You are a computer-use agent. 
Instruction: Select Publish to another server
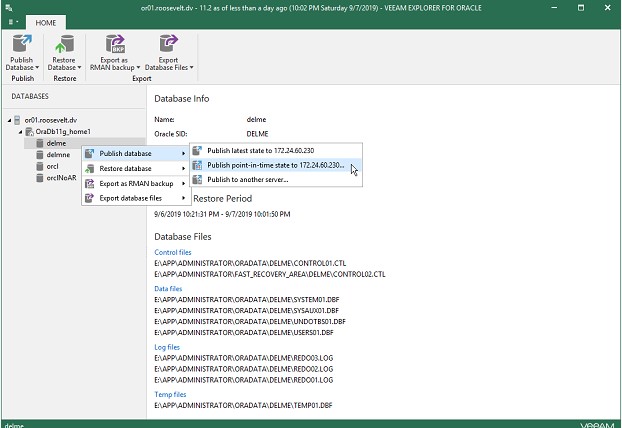pyautogui.click(x=276, y=180)
